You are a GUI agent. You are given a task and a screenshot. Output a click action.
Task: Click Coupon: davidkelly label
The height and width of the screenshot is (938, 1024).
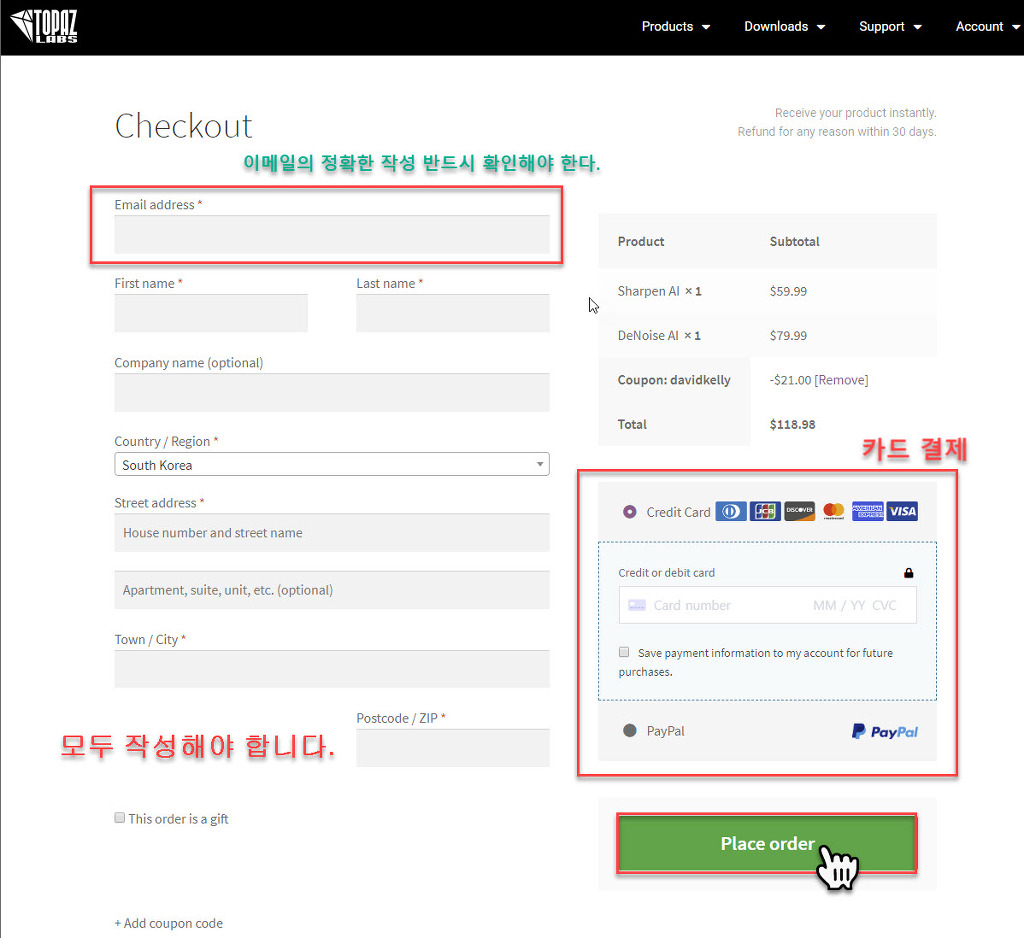click(674, 380)
